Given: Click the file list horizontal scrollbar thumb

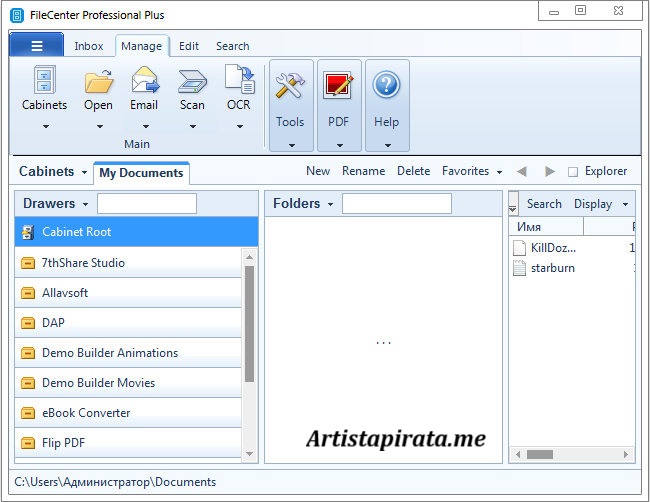Looking at the screenshot, I should coord(540,454).
